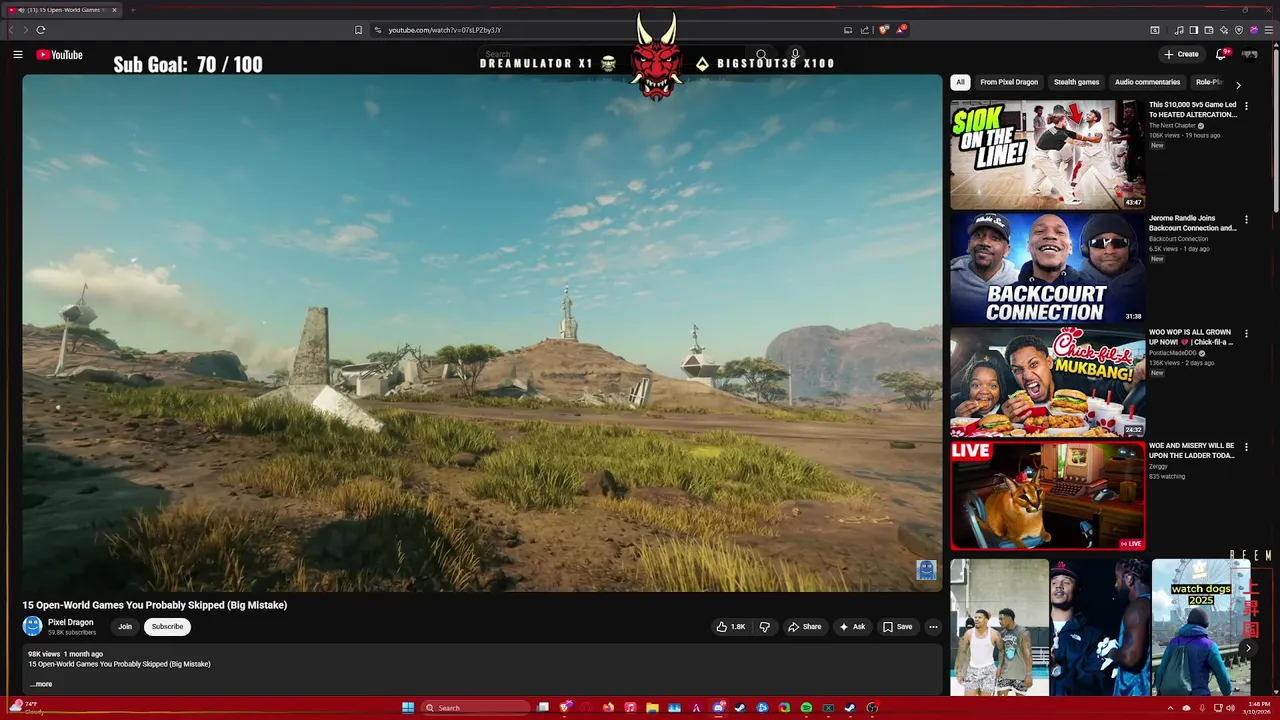Image resolution: width=1280 pixels, height=720 pixels.
Task: Open the Brave shields icon in address bar
Action: click(883, 30)
